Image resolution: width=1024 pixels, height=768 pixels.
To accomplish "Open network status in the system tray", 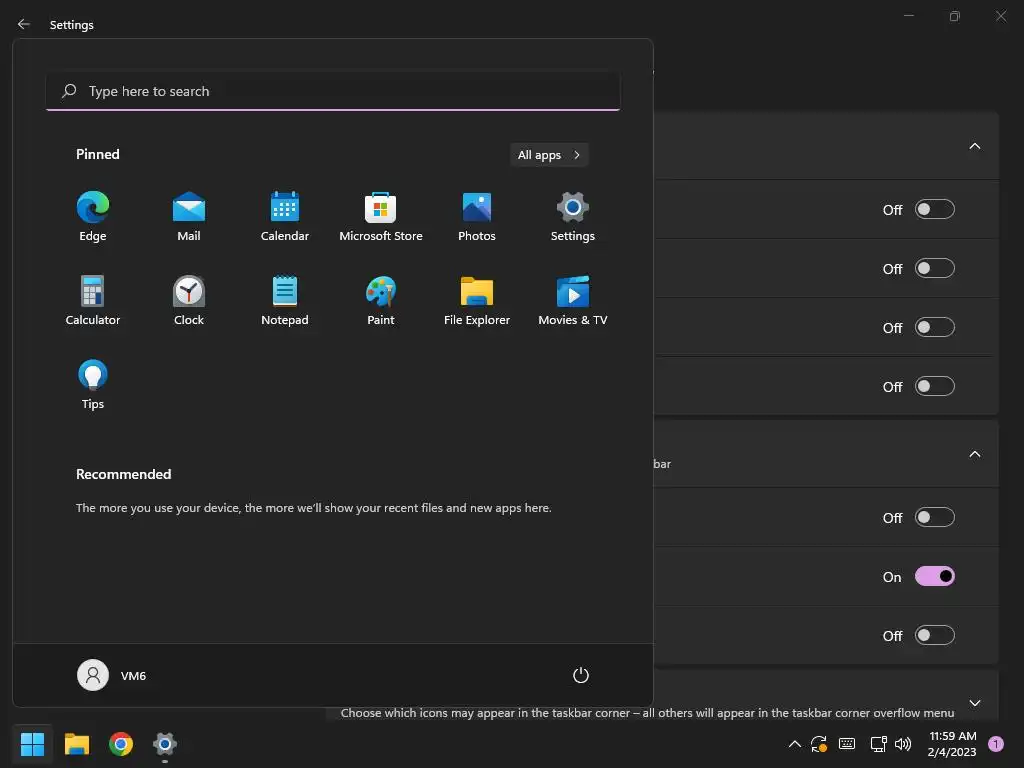I will click(878, 744).
